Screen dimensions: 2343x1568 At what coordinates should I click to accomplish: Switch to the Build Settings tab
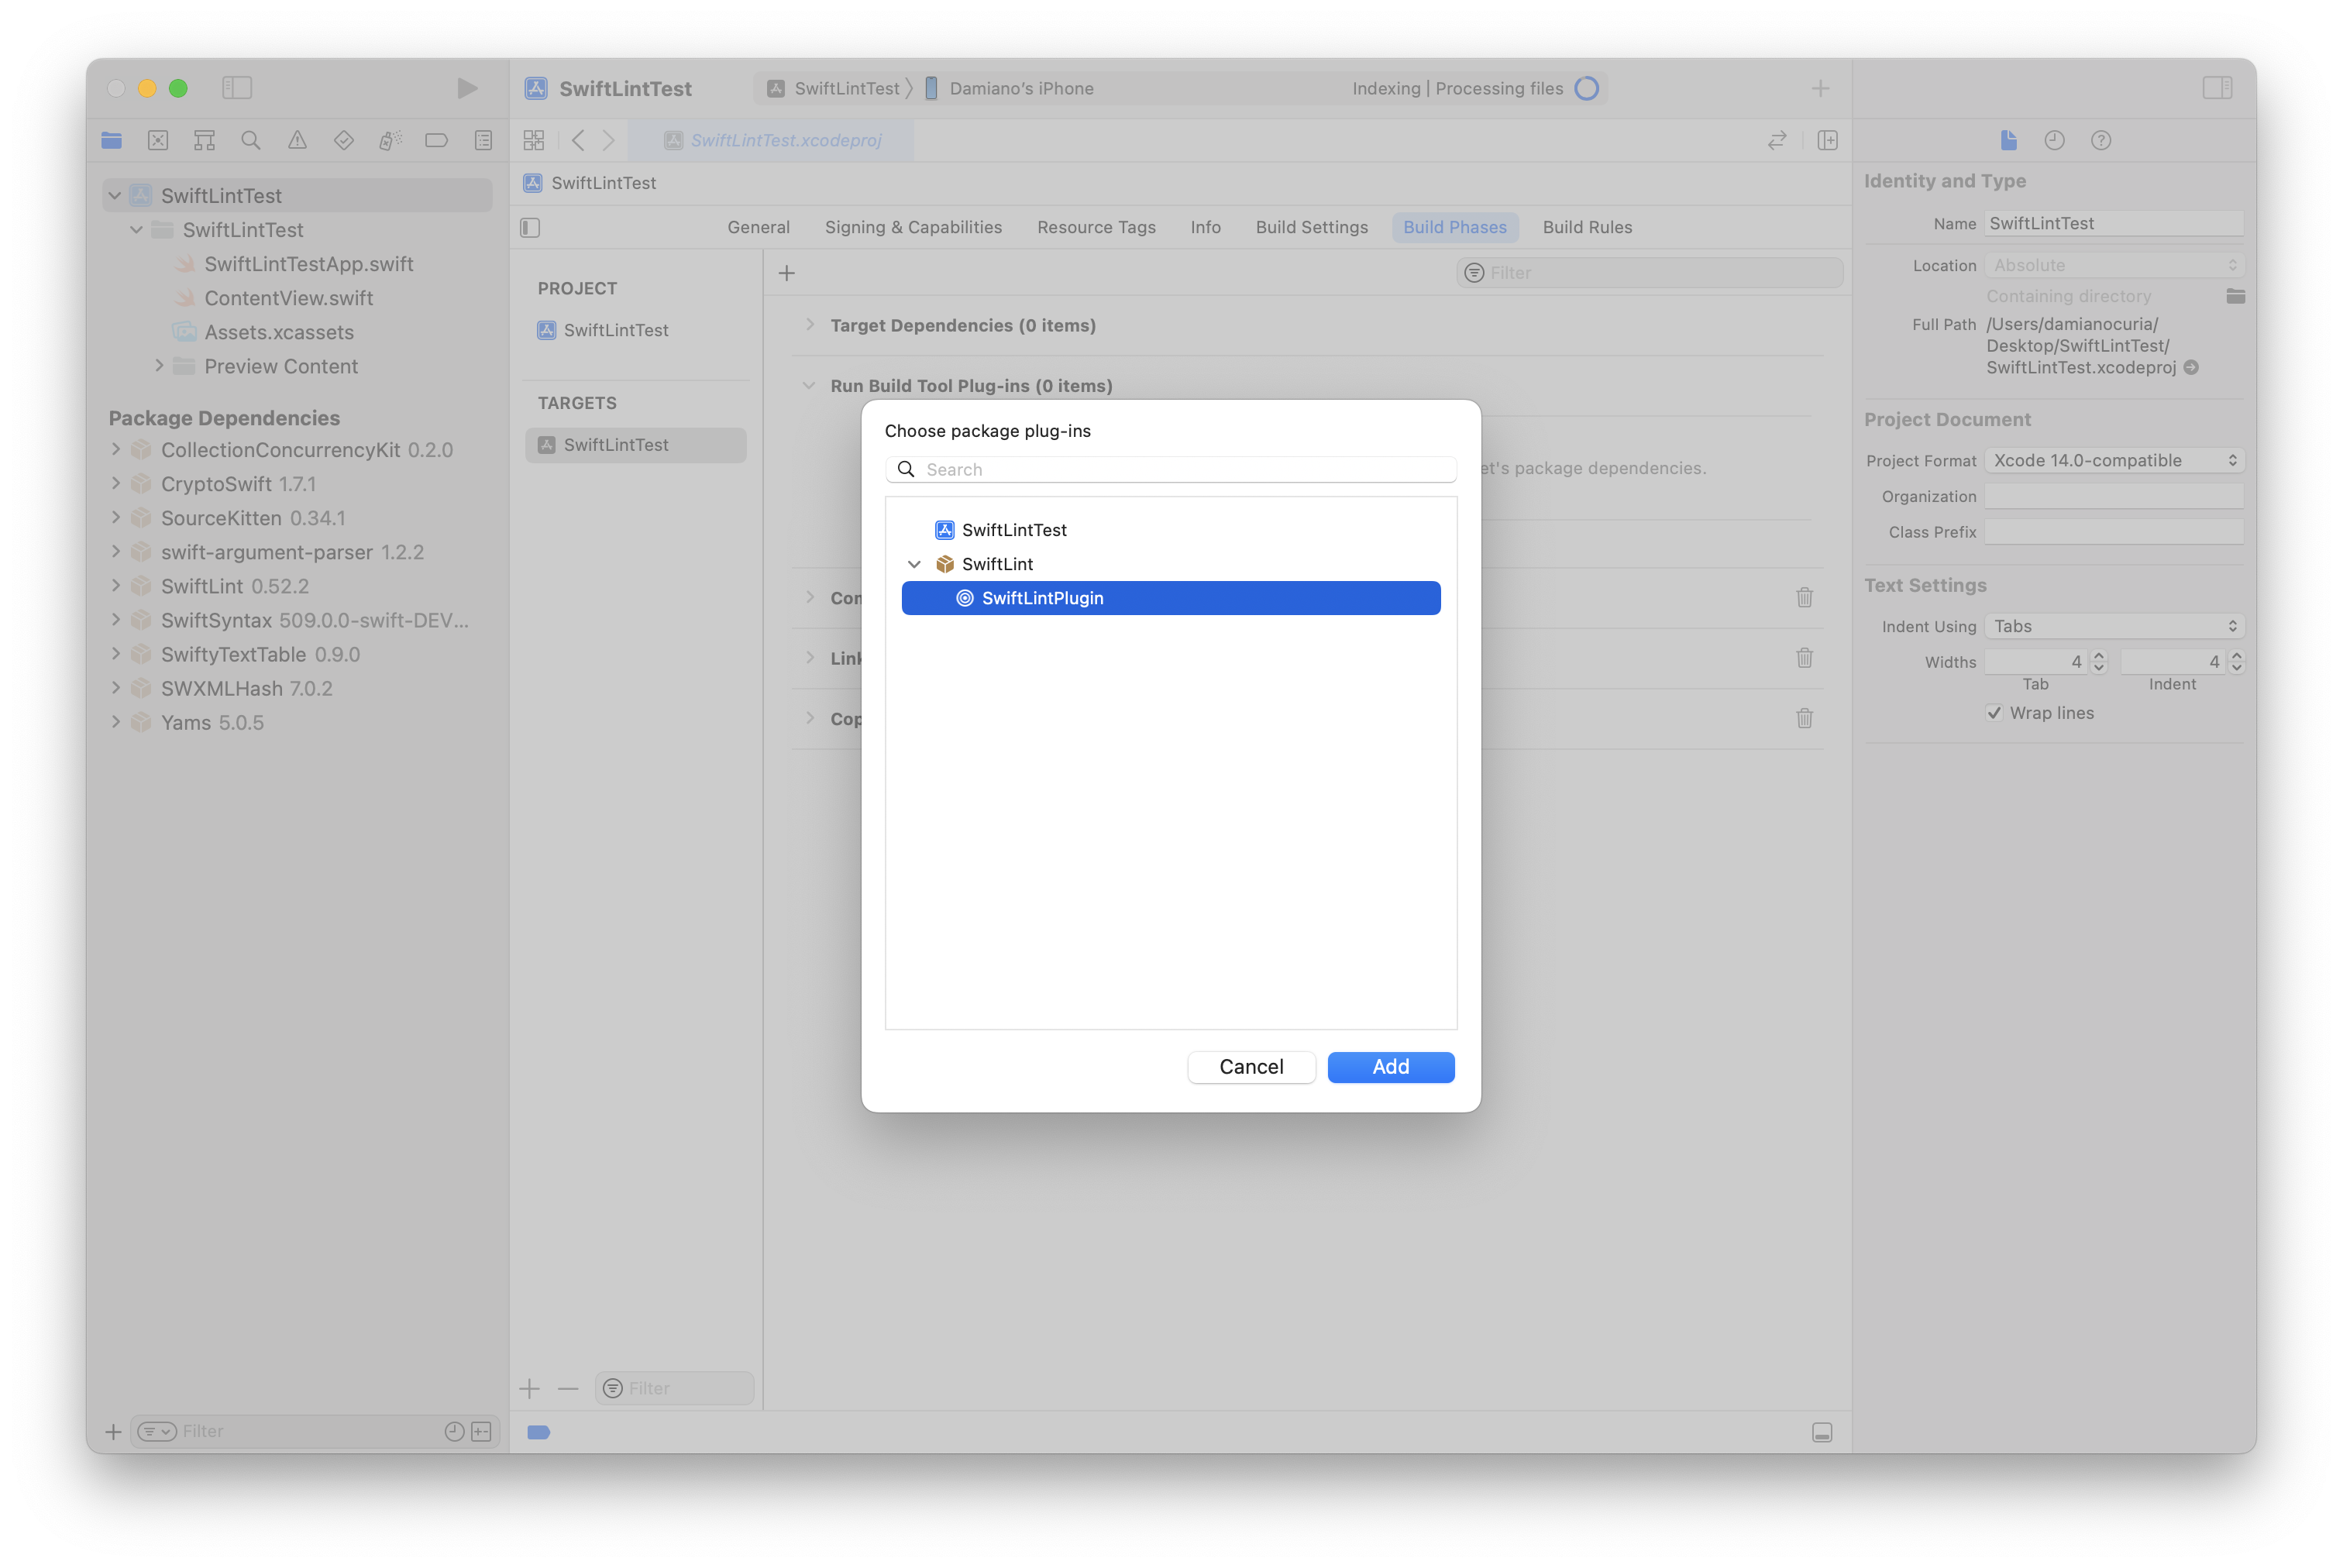point(1311,227)
